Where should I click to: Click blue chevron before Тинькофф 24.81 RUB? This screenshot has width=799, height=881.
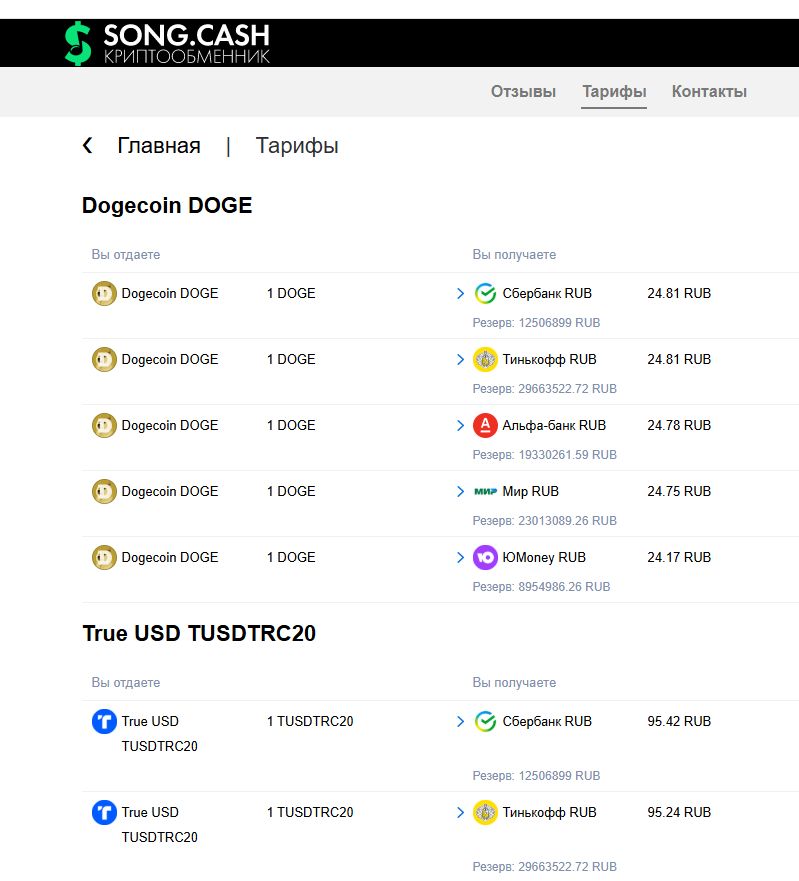click(x=461, y=360)
